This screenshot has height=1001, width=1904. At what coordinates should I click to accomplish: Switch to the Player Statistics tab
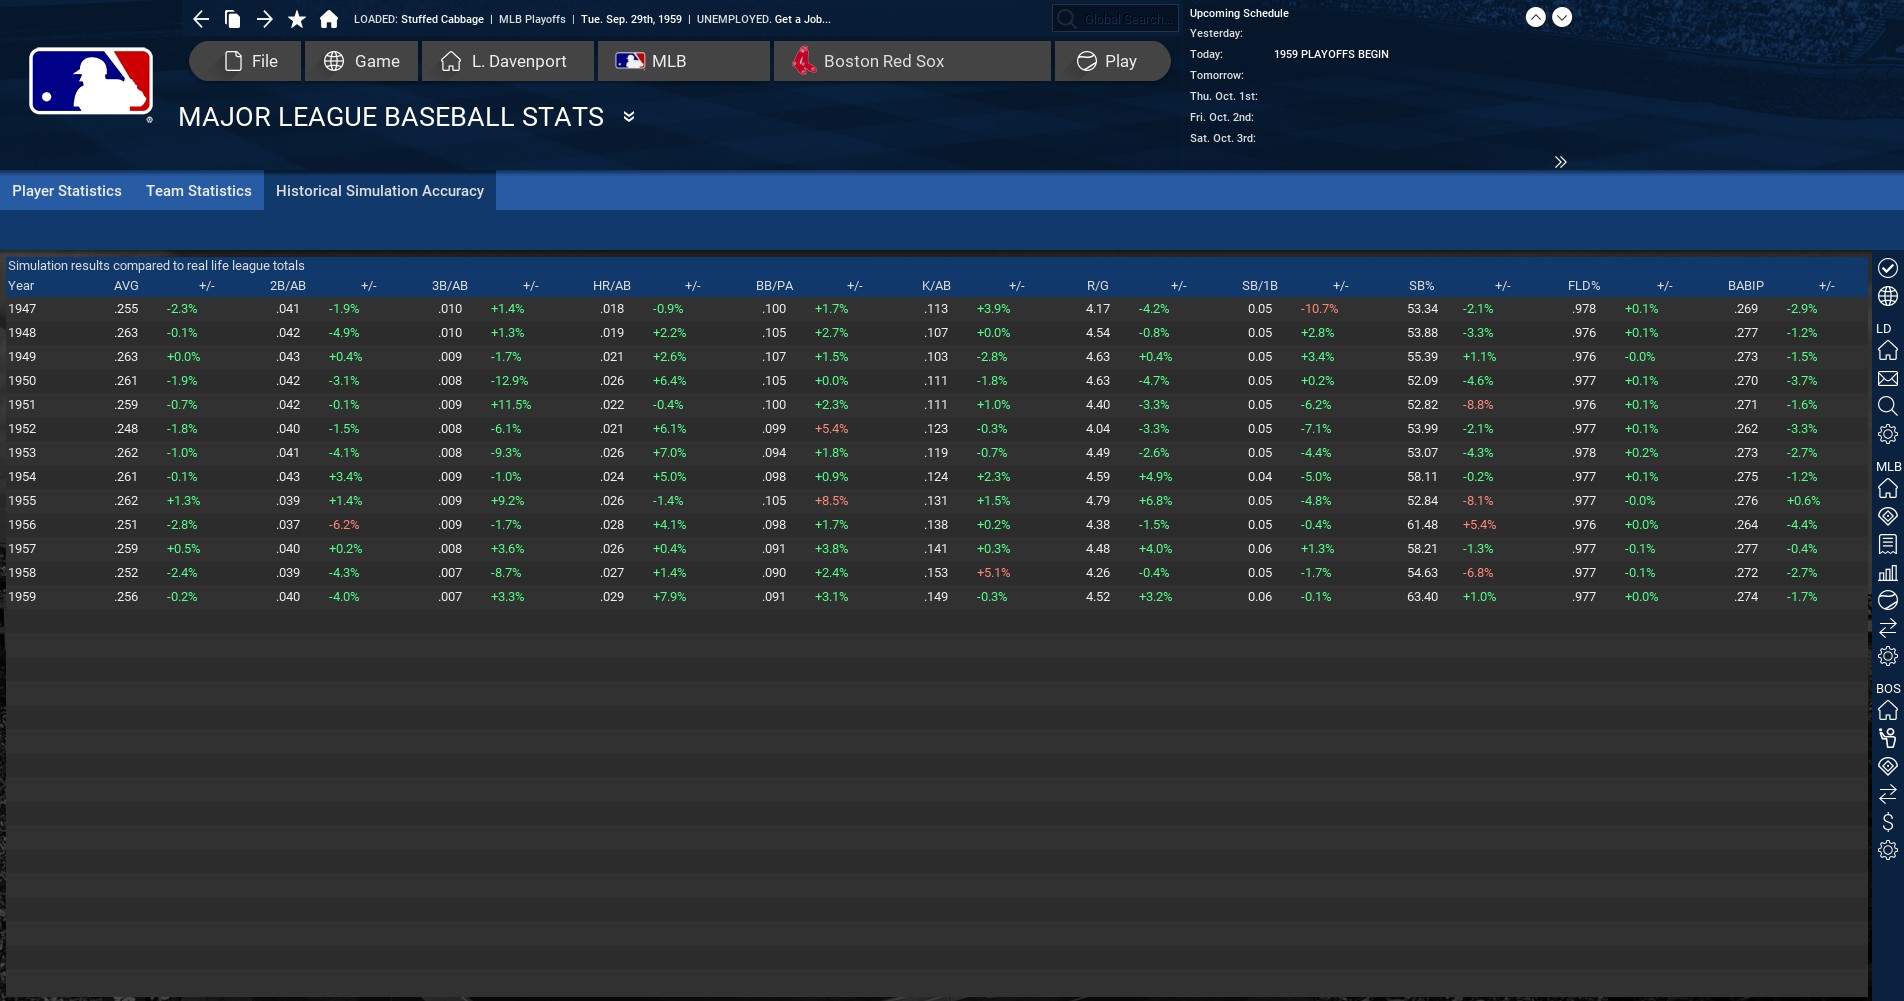[x=67, y=191]
